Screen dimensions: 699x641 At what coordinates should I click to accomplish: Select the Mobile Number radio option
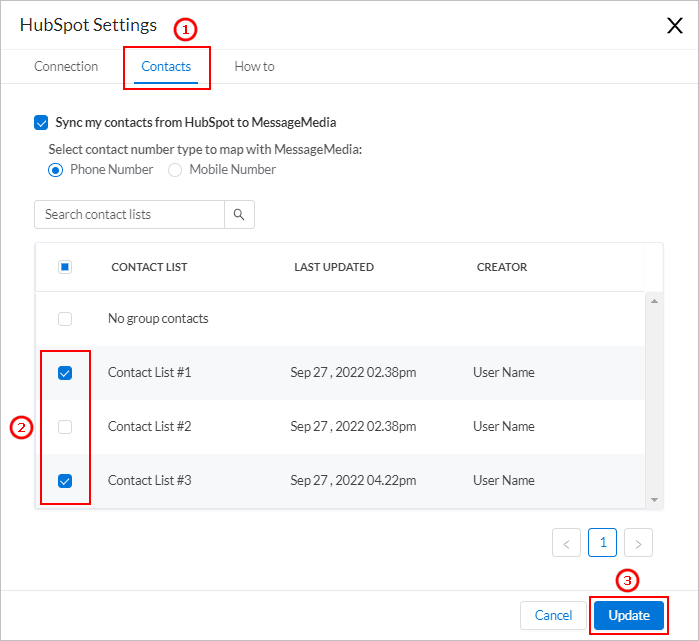(175, 170)
